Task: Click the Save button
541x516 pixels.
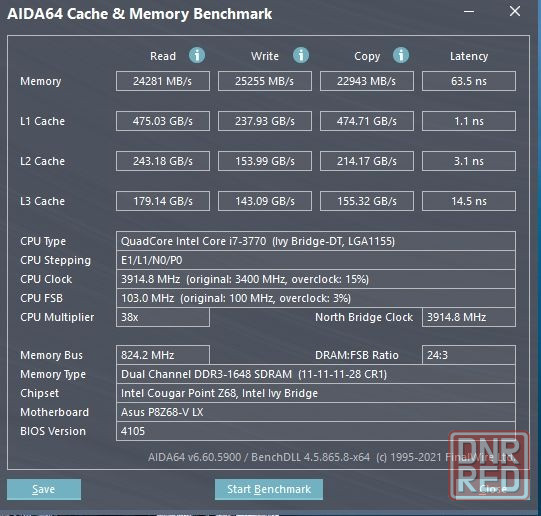Action: point(44,489)
